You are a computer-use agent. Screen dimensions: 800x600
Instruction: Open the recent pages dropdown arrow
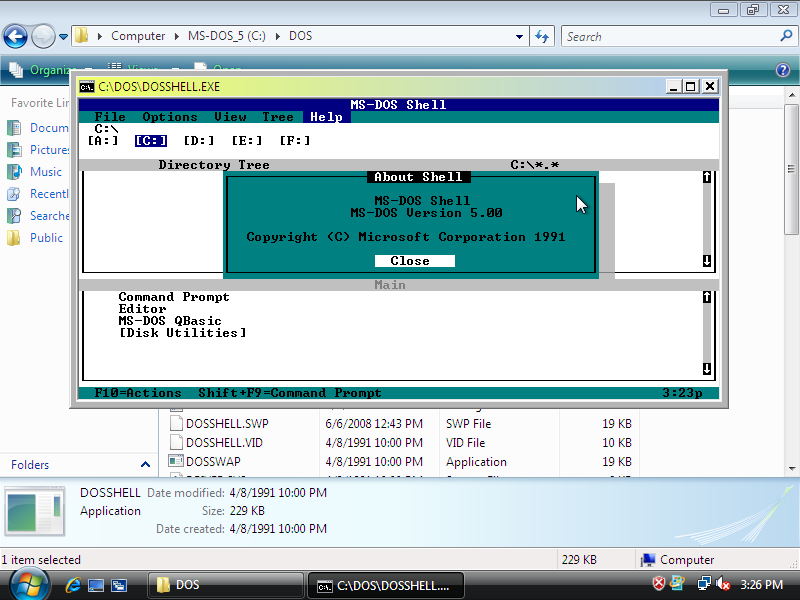tap(64, 37)
